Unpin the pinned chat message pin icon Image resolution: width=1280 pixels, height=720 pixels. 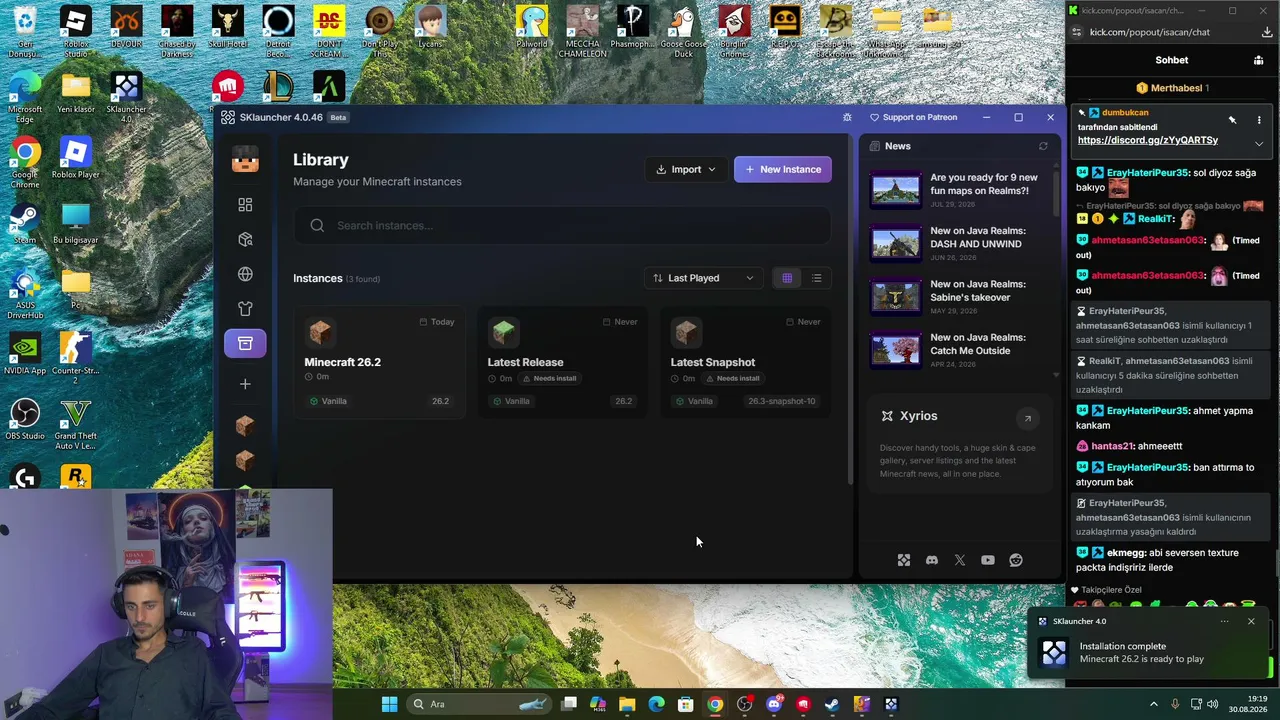point(1232,120)
